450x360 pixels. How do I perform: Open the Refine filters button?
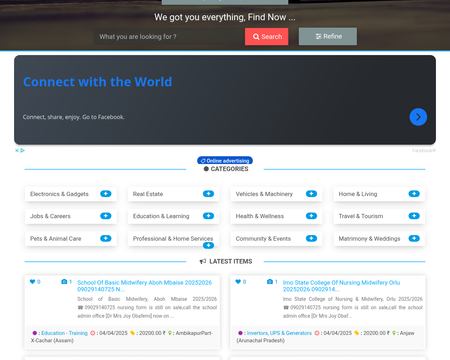click(328, 36)
